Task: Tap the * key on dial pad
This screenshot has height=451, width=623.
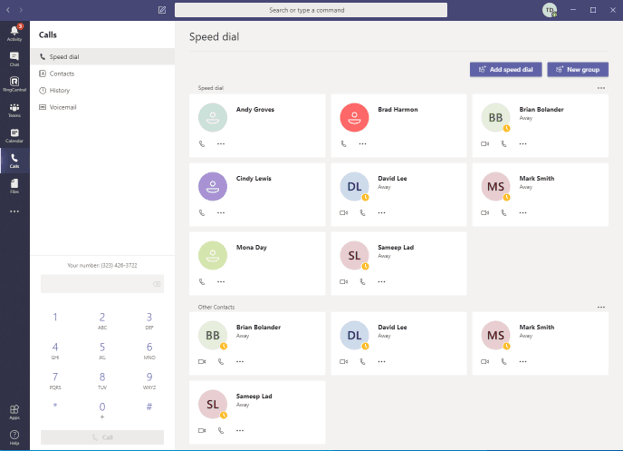Action: coord(55,406)
